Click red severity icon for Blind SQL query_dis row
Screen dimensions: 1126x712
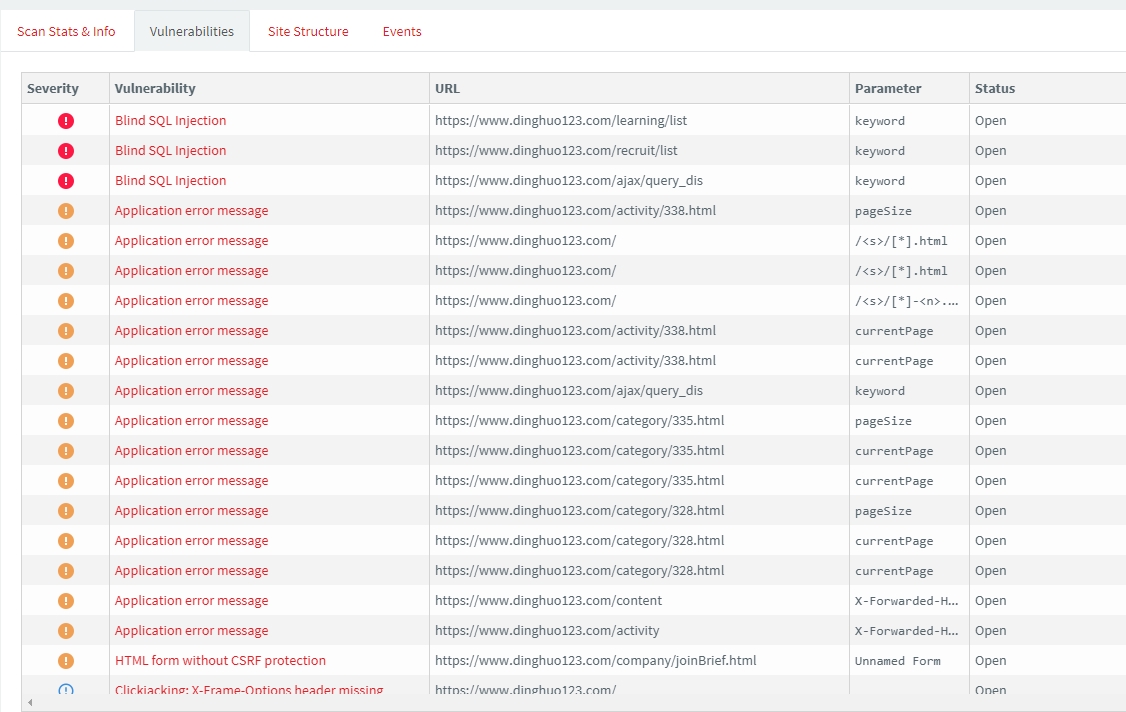[x=66, y=181]
